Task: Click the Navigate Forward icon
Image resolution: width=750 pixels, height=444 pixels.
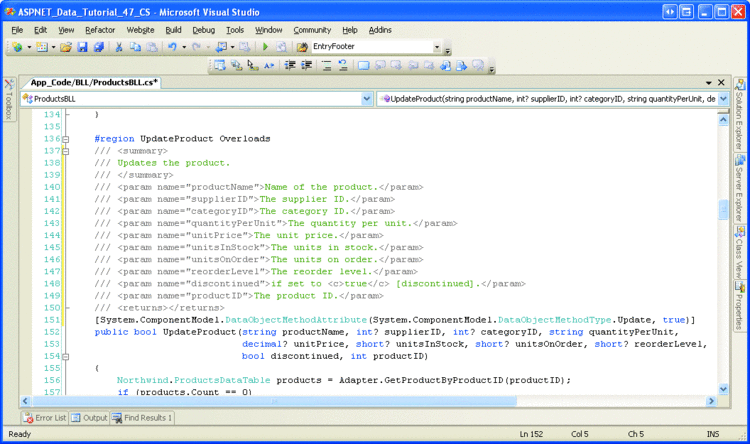Action: 245,47
